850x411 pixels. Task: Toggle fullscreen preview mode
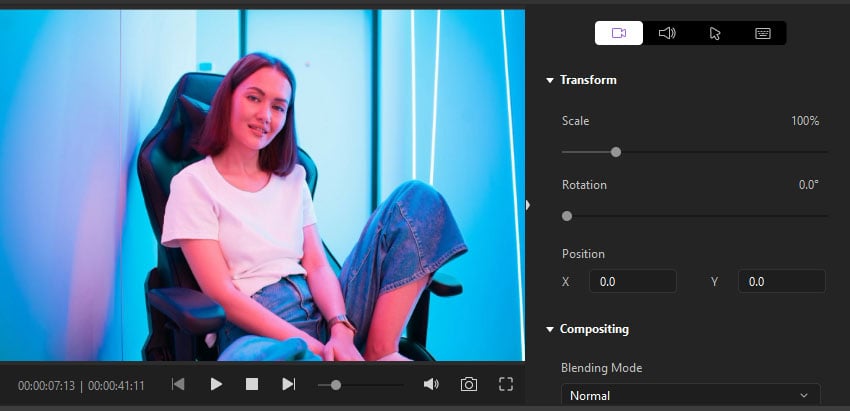pyautogui.click(x=506, y=384)
